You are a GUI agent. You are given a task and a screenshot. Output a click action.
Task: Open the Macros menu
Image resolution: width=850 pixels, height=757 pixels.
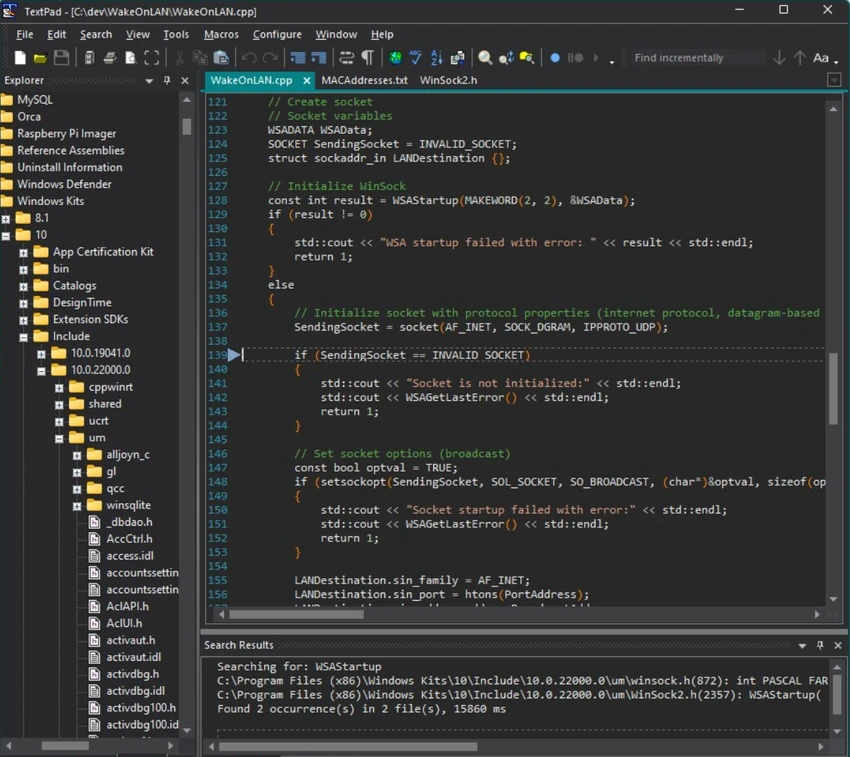(x=221, y=34)
